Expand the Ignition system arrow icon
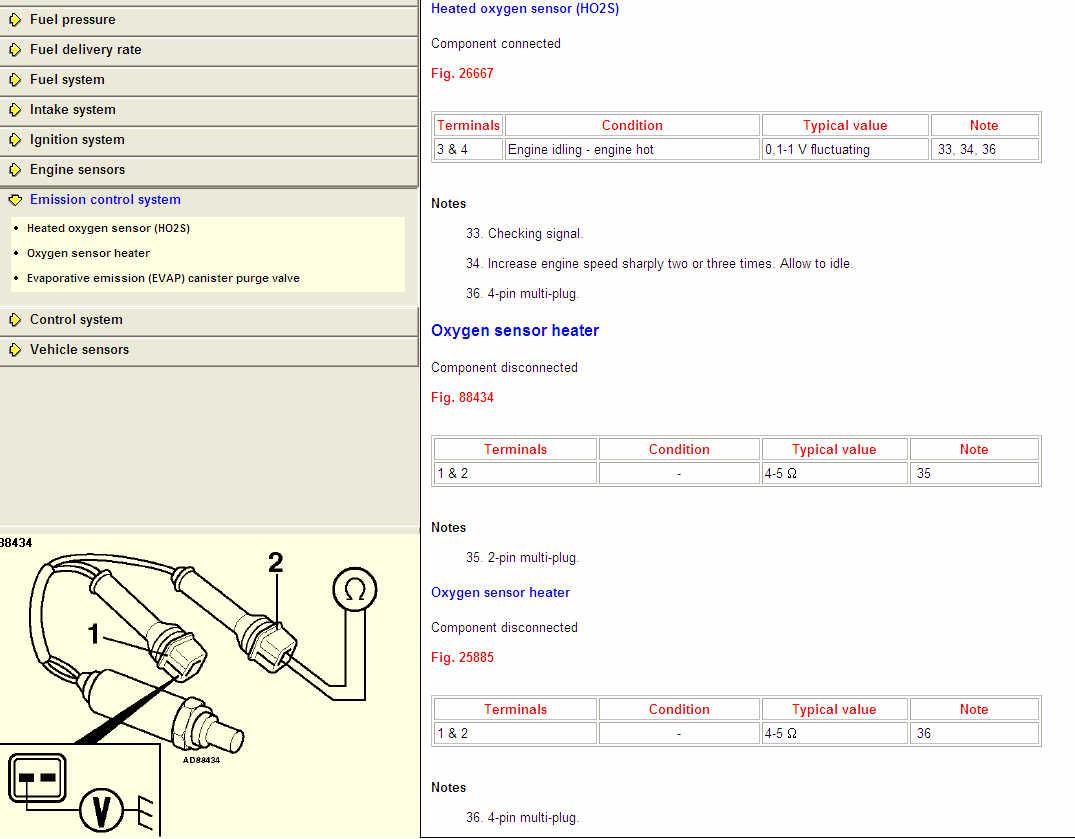Image resolution: width=1075 pixels, height=839 pixels. tap(15, 140)
